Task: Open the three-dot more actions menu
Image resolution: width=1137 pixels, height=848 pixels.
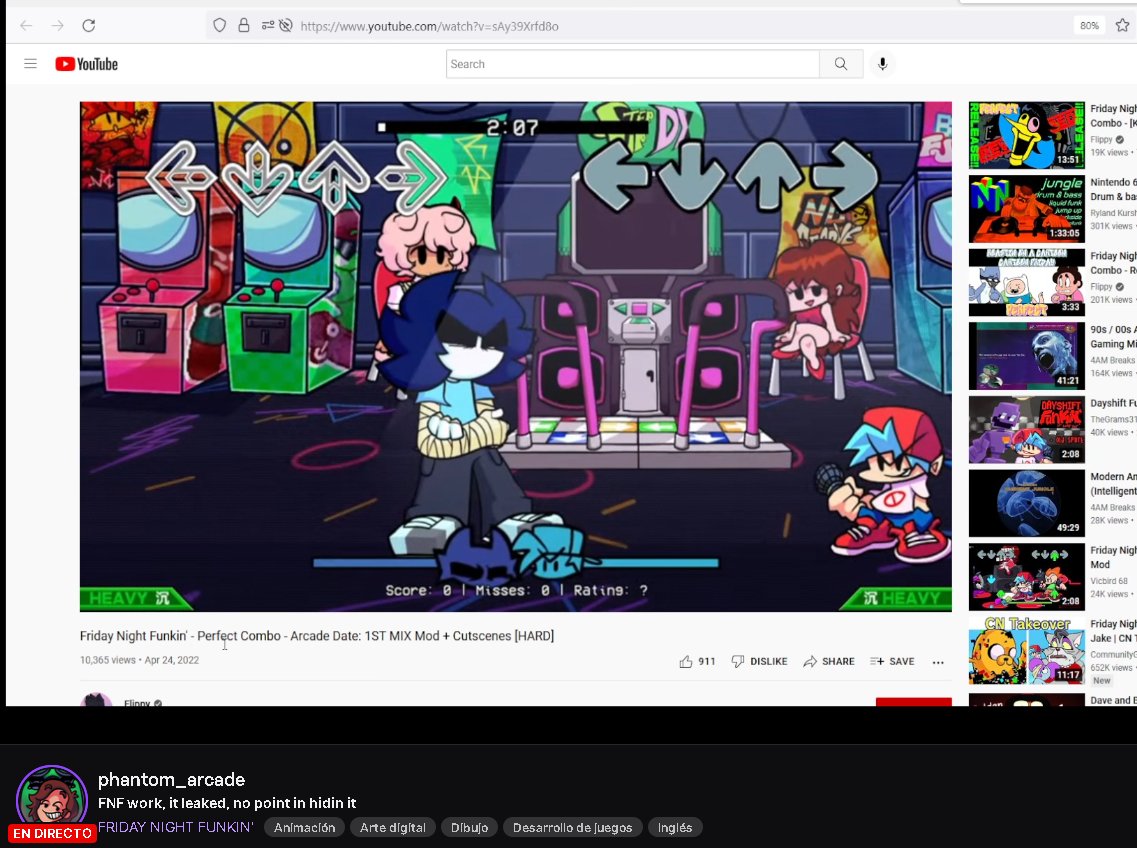Action: [938, 662]
